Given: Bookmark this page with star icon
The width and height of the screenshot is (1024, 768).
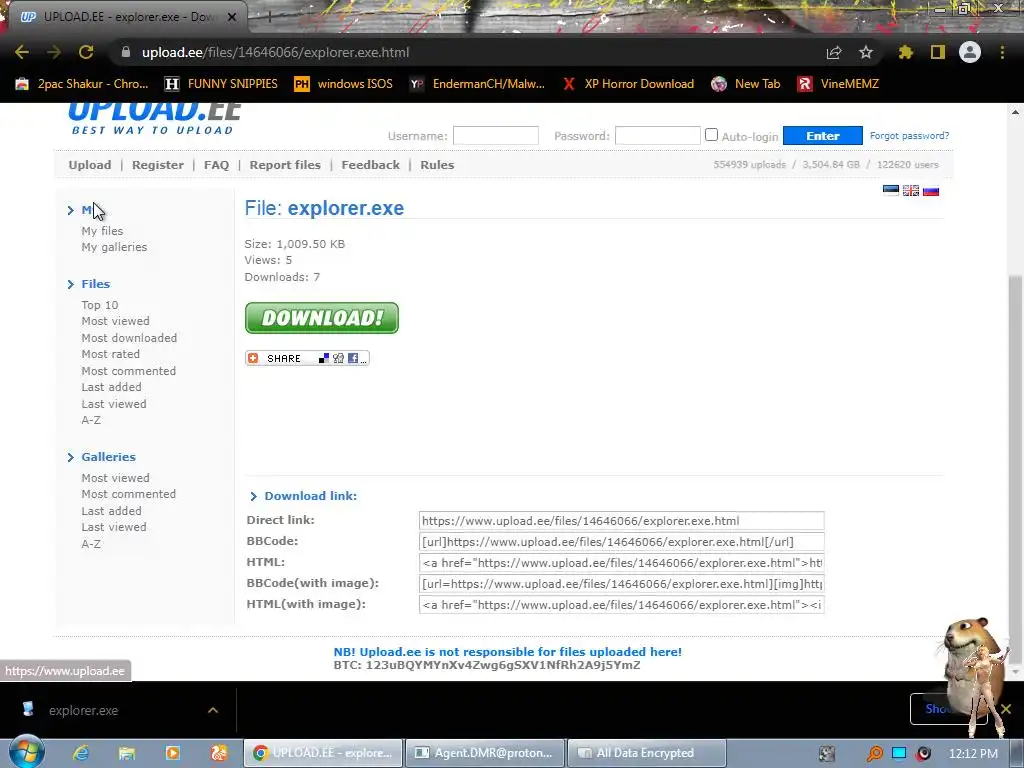Looking at the screenshot, I should point(865,52).
